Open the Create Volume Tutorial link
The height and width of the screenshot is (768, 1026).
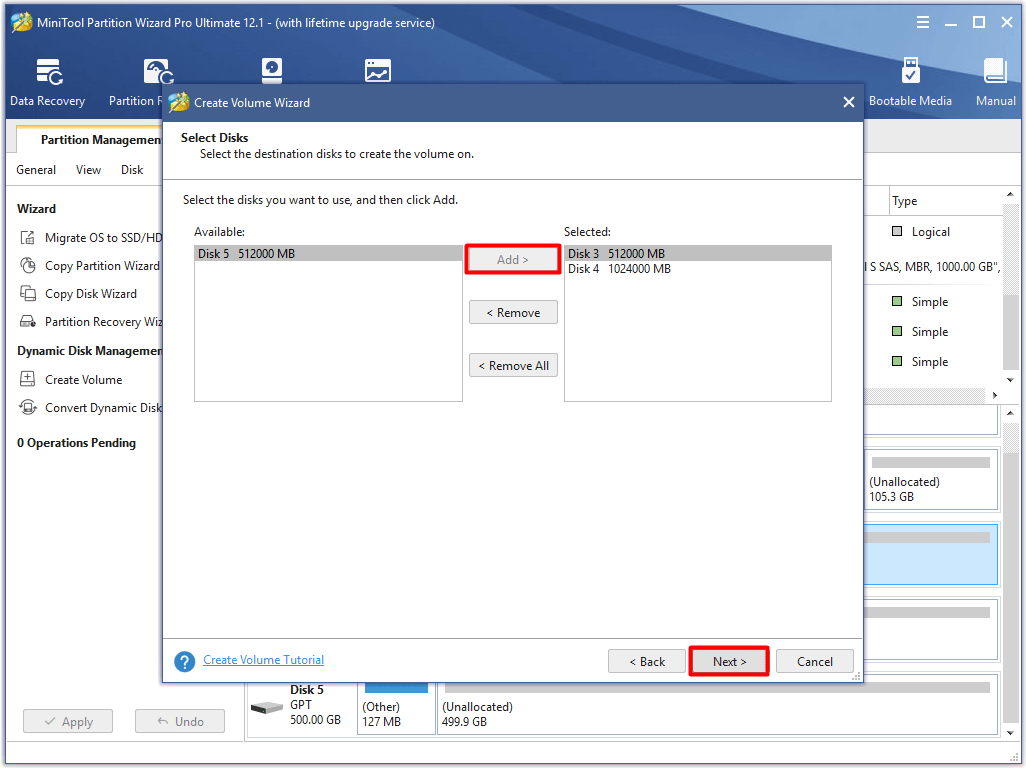(263, 660)
